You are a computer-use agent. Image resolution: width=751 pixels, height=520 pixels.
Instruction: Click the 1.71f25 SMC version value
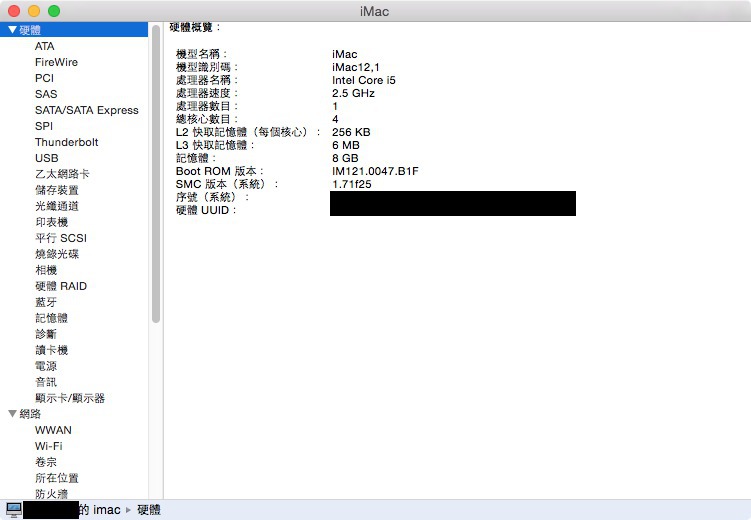click(x=352, y=184)
